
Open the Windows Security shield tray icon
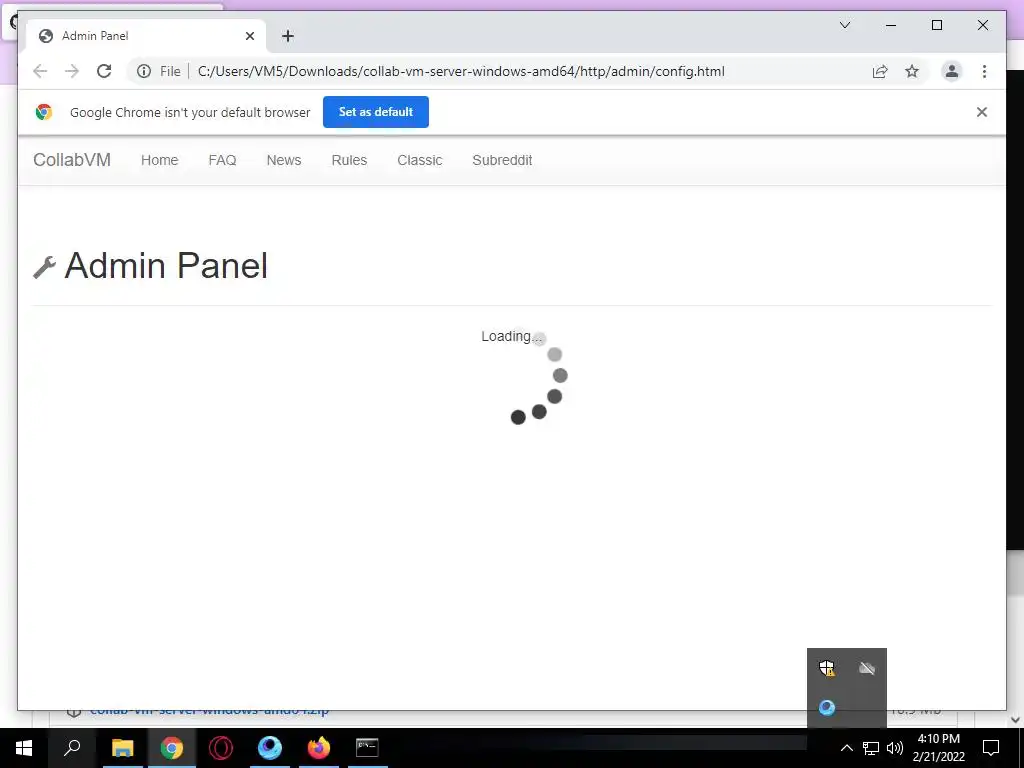[827, 667]
